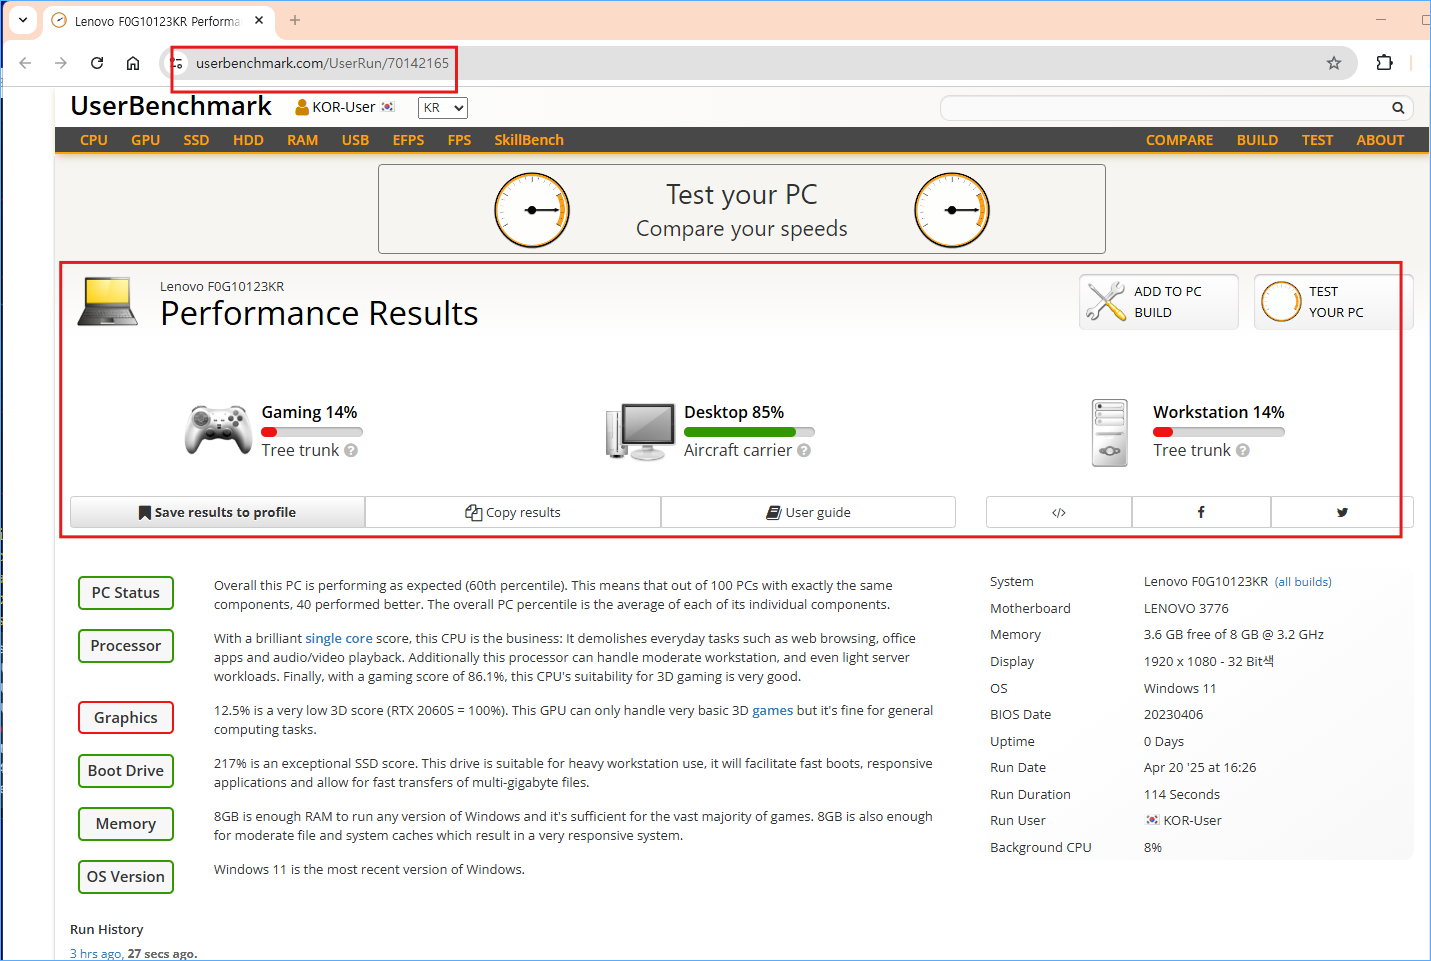Click the TEST YOUR PC button
Screen dimensions: 1431x961
coord(1333,302)
